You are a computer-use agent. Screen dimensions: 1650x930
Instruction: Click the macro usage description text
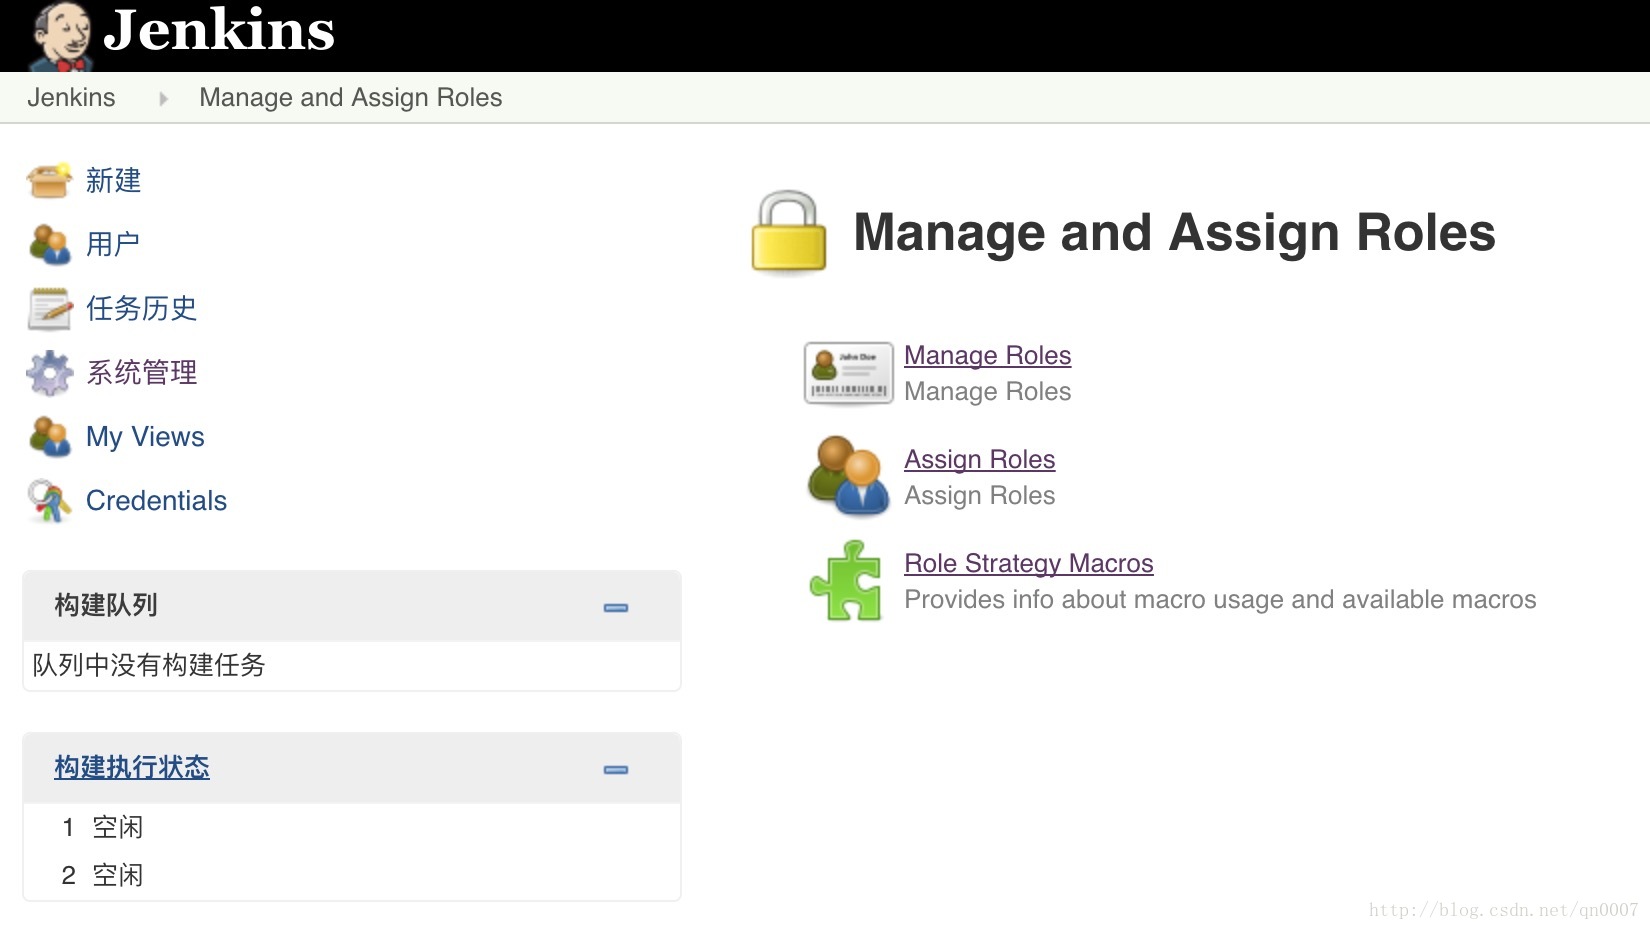point(1220,599)
